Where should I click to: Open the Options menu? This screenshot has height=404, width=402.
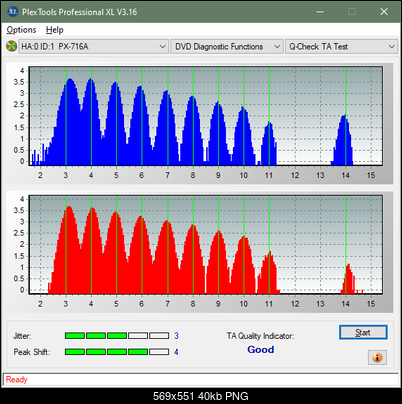pos(21,30)
